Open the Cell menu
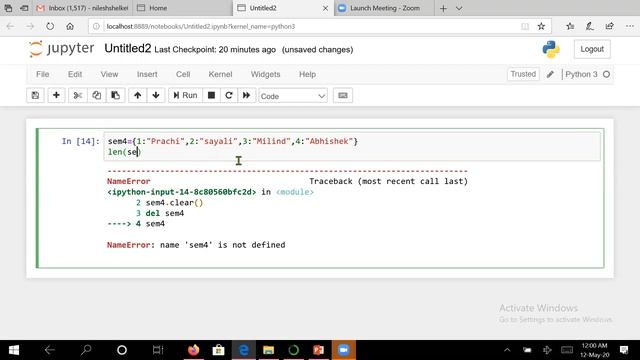 [183, 74]
